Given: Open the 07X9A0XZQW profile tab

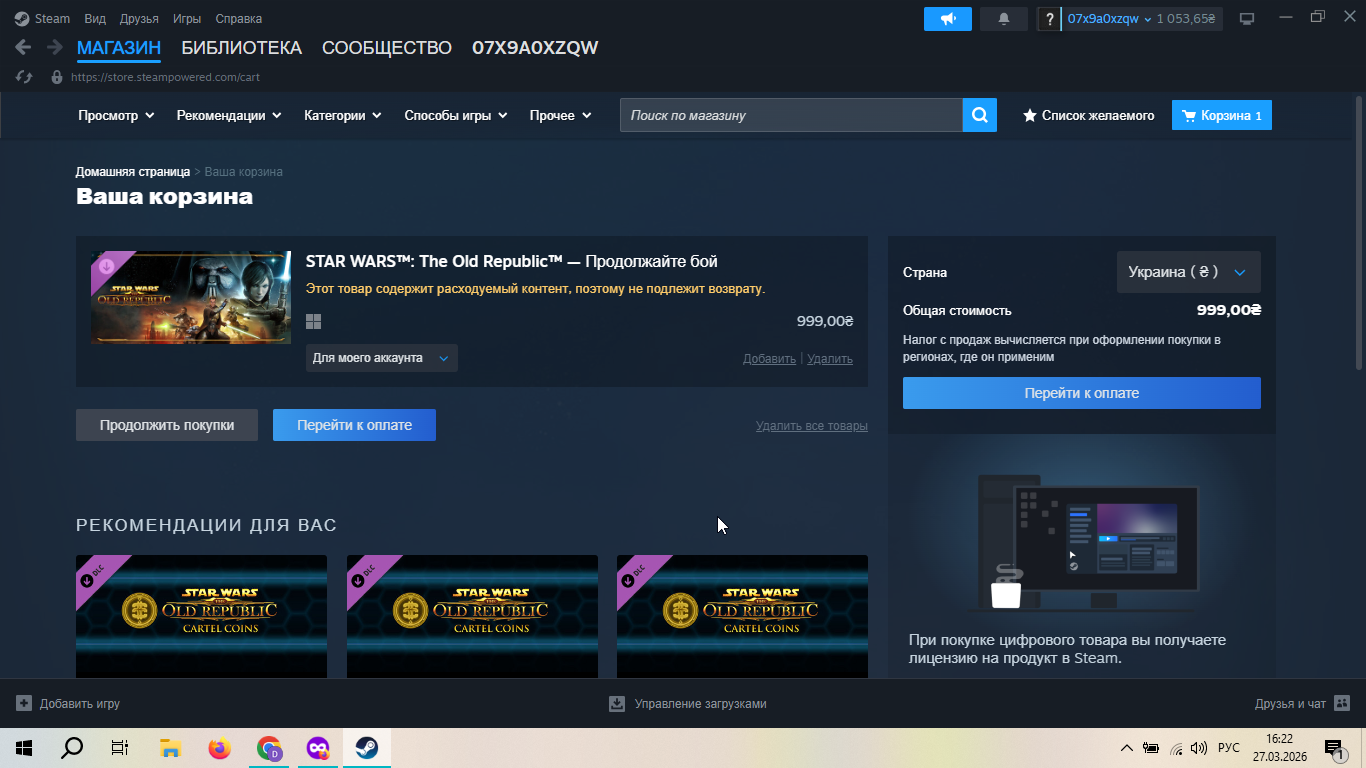Looking at the screenshot, I should pyautogui.click(x=535, y=47).
